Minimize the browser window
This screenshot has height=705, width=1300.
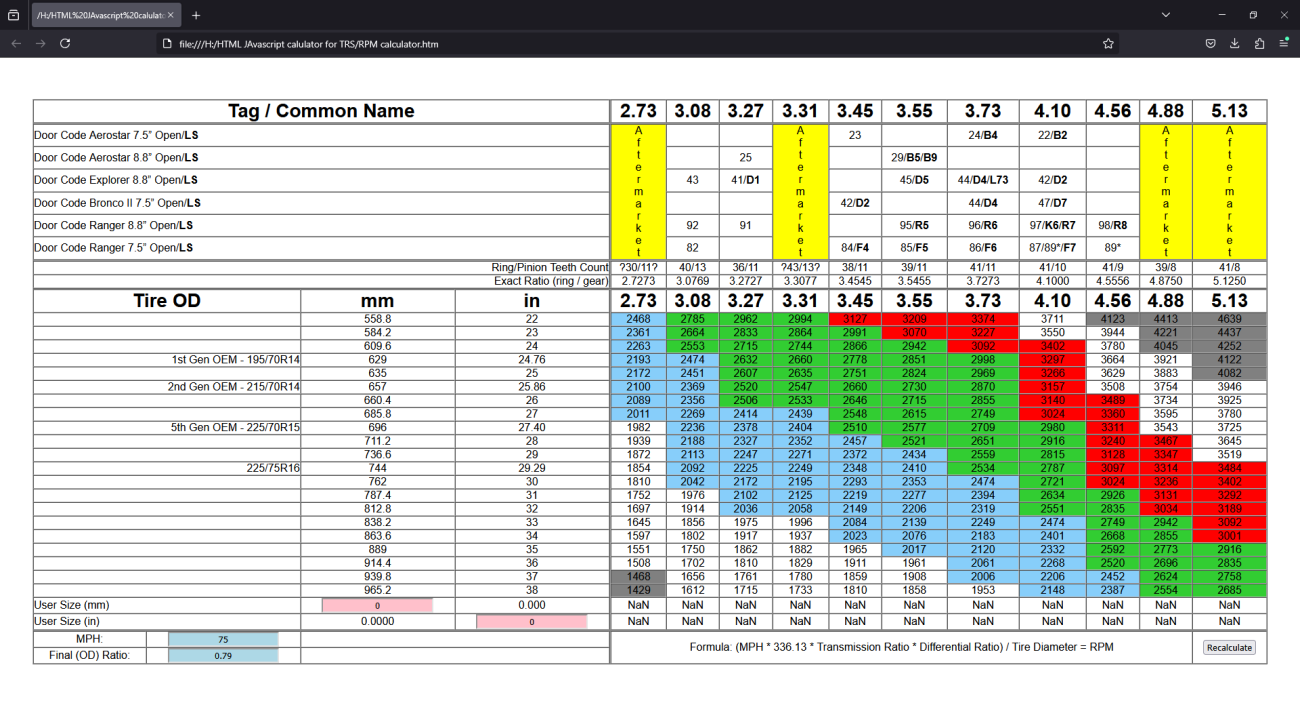coord(1222,15)
